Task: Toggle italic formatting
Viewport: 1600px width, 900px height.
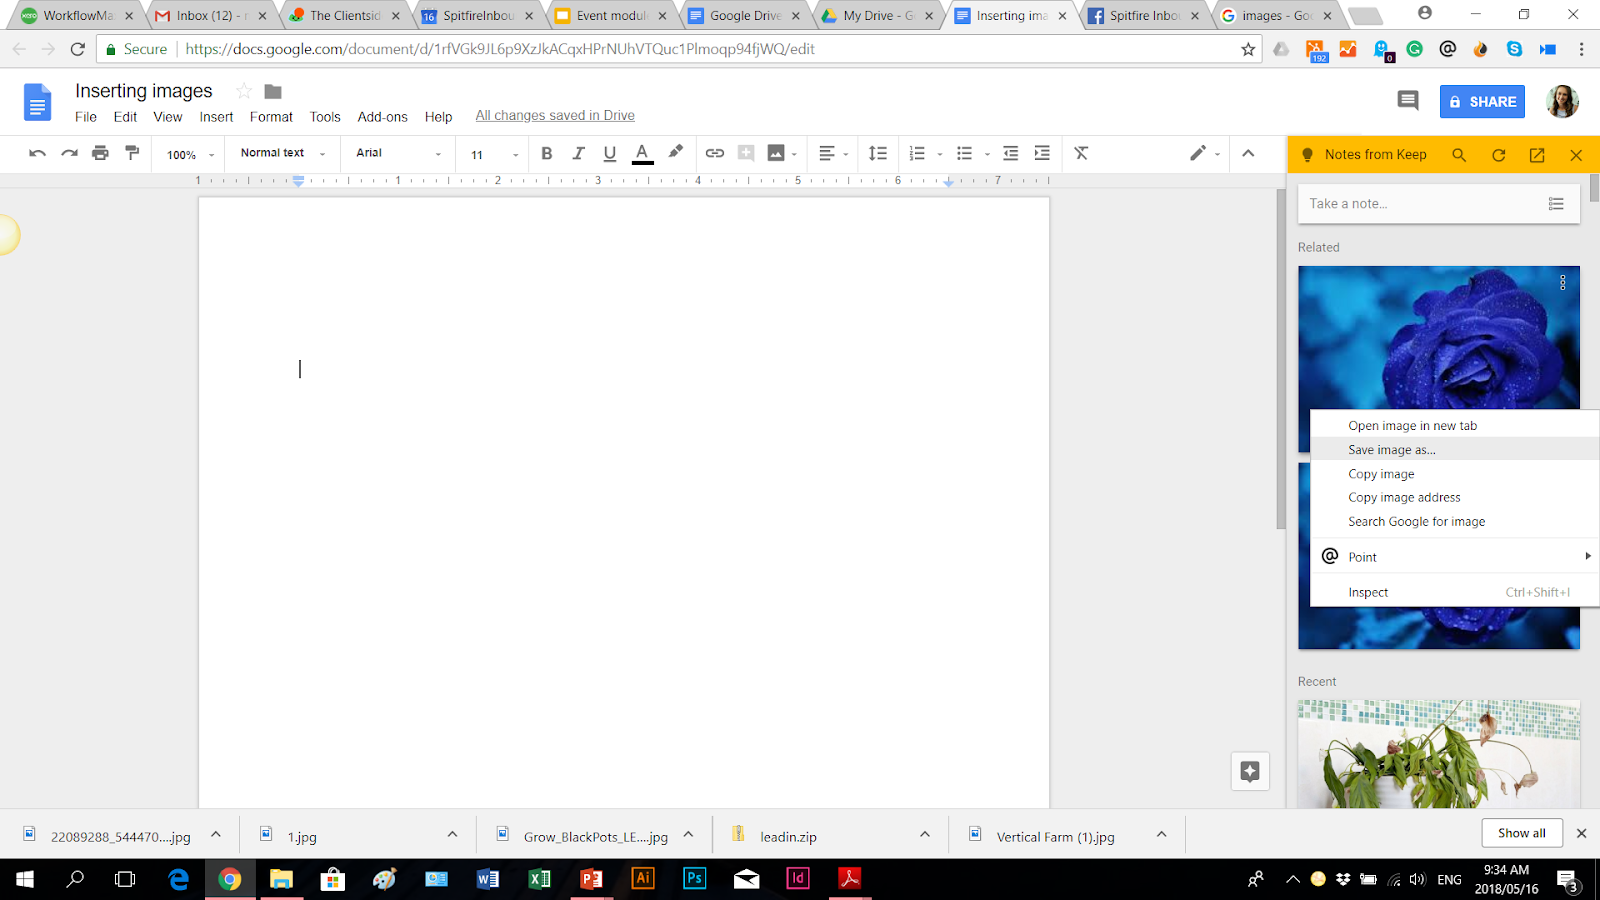Action: pyautogui.click(x=578, y=153)
